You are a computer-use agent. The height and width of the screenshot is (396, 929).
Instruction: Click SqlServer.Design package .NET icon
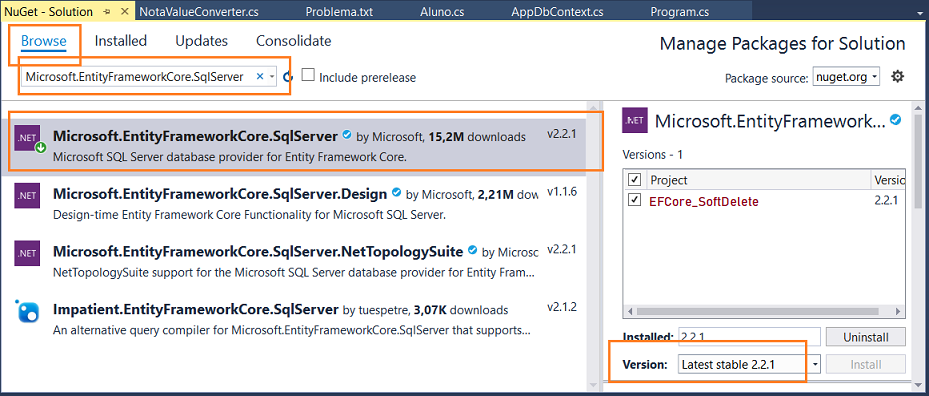point(27,195)
